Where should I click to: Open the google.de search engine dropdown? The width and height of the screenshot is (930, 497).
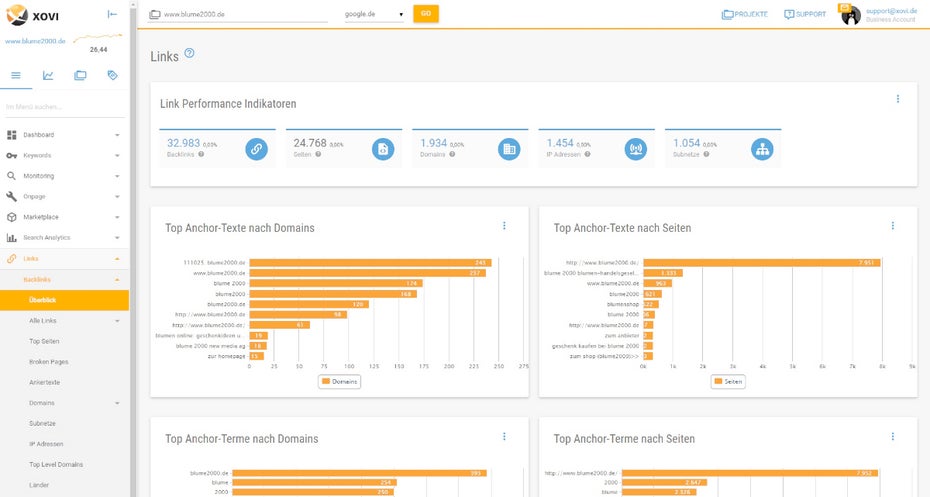pos(374,14)
